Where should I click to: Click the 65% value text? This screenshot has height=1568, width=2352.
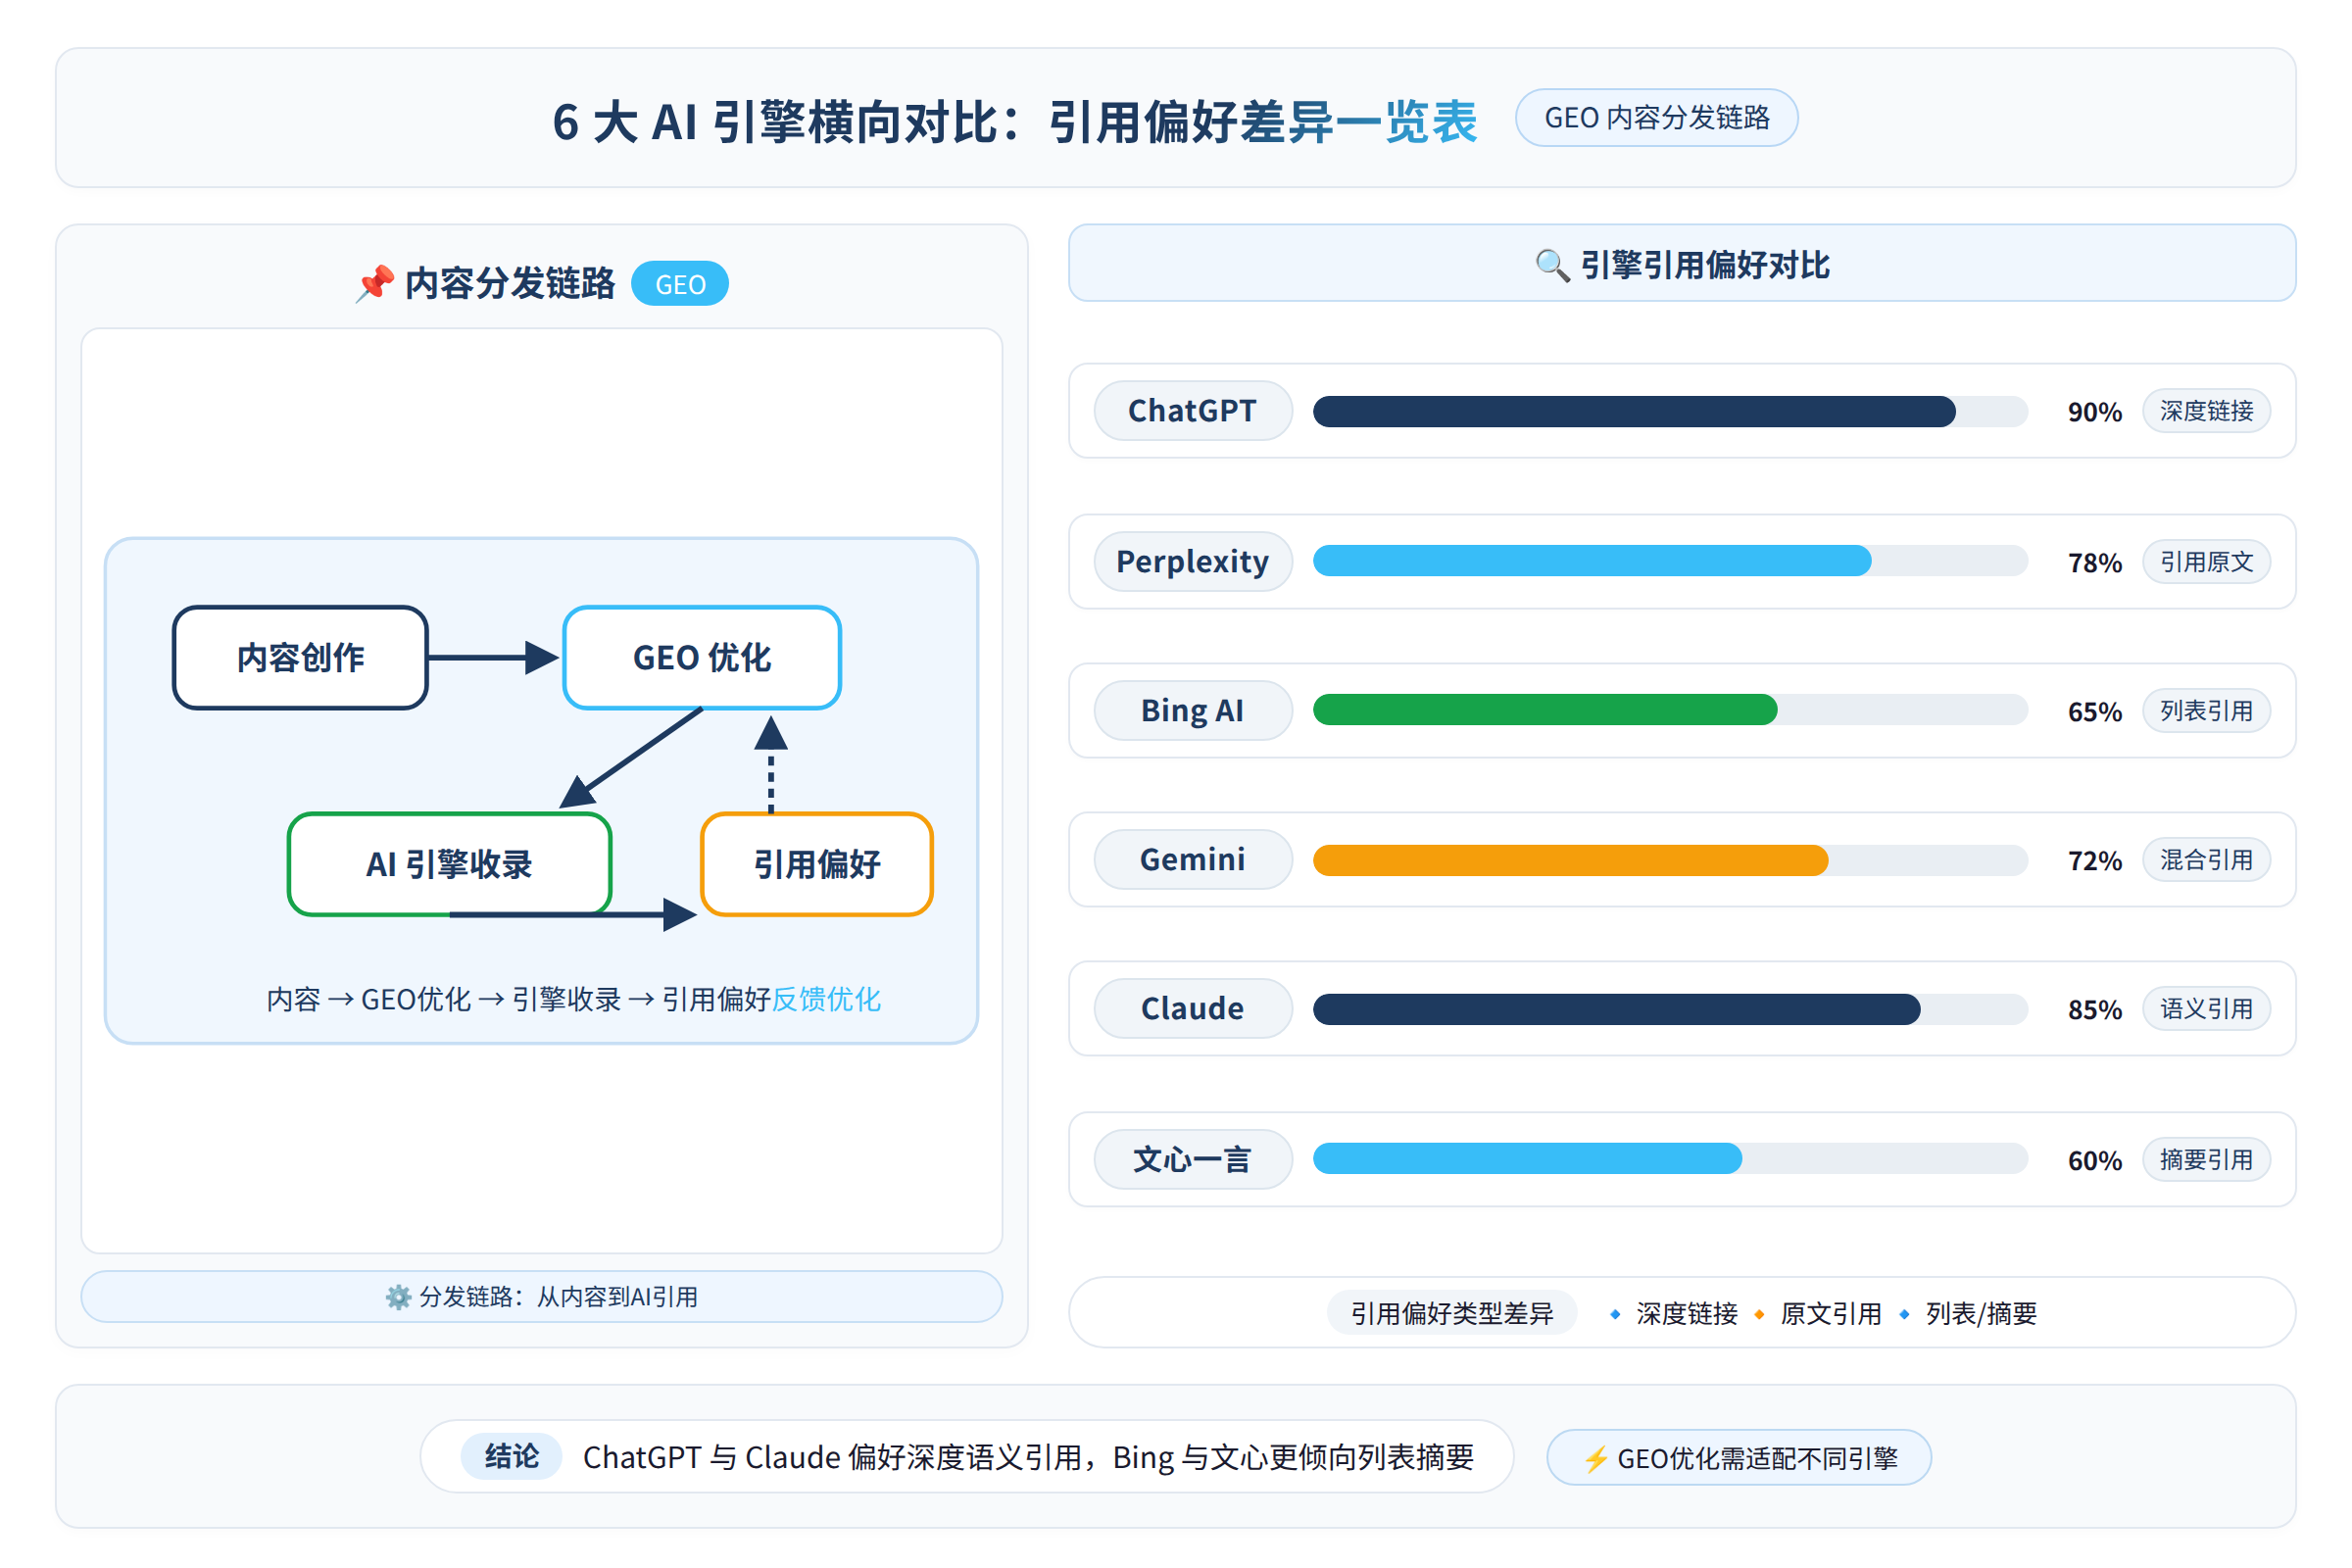point(2095,712)
